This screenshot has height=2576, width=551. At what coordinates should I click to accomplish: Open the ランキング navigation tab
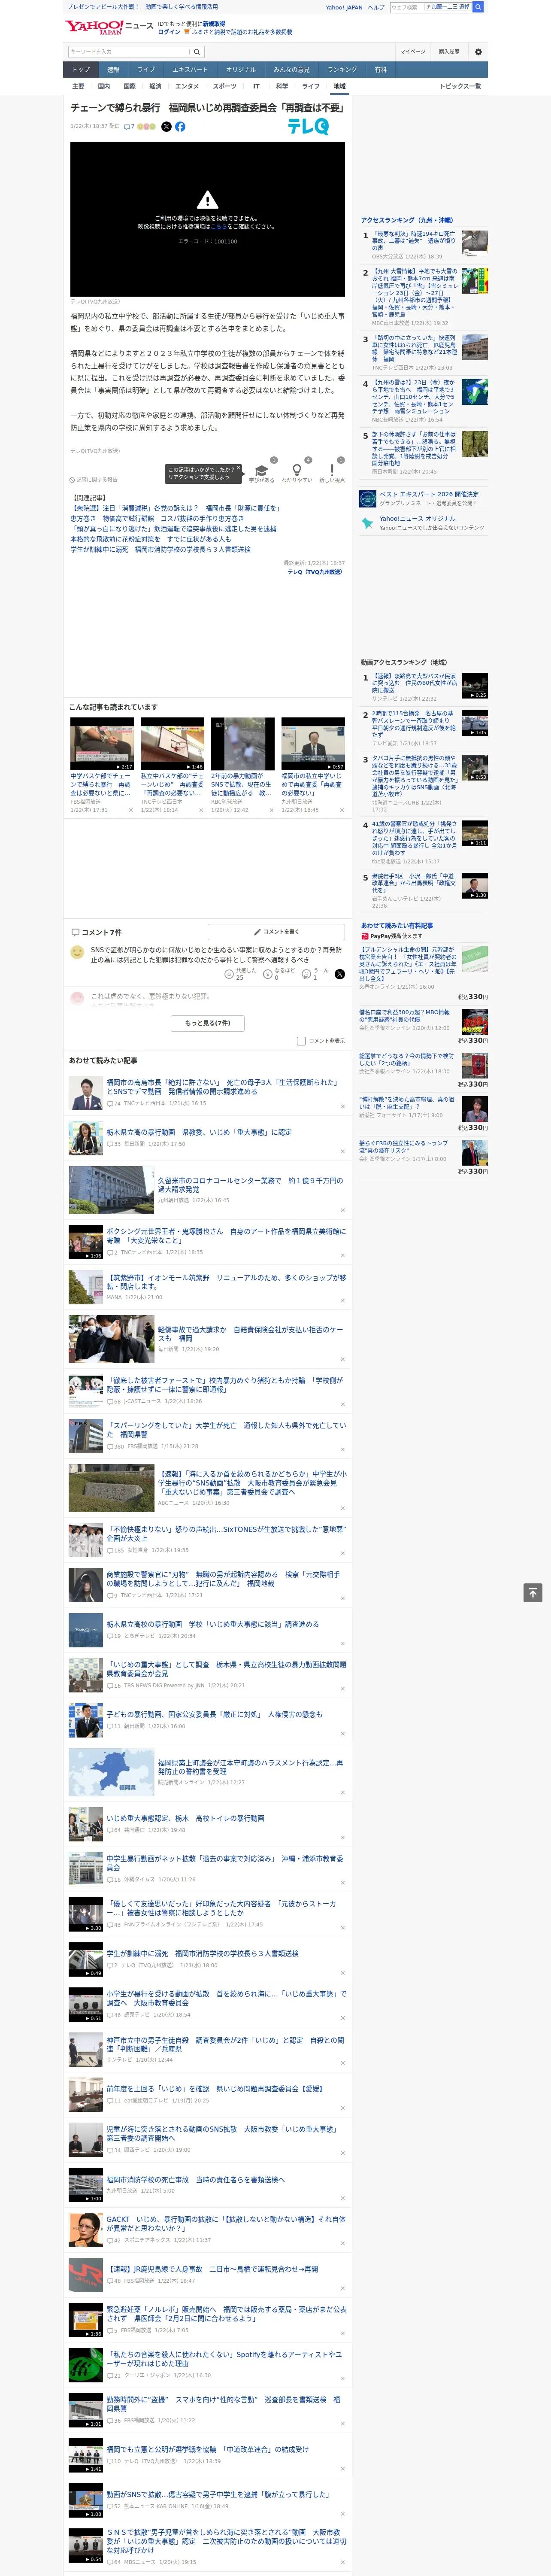(x=342, y=70)
